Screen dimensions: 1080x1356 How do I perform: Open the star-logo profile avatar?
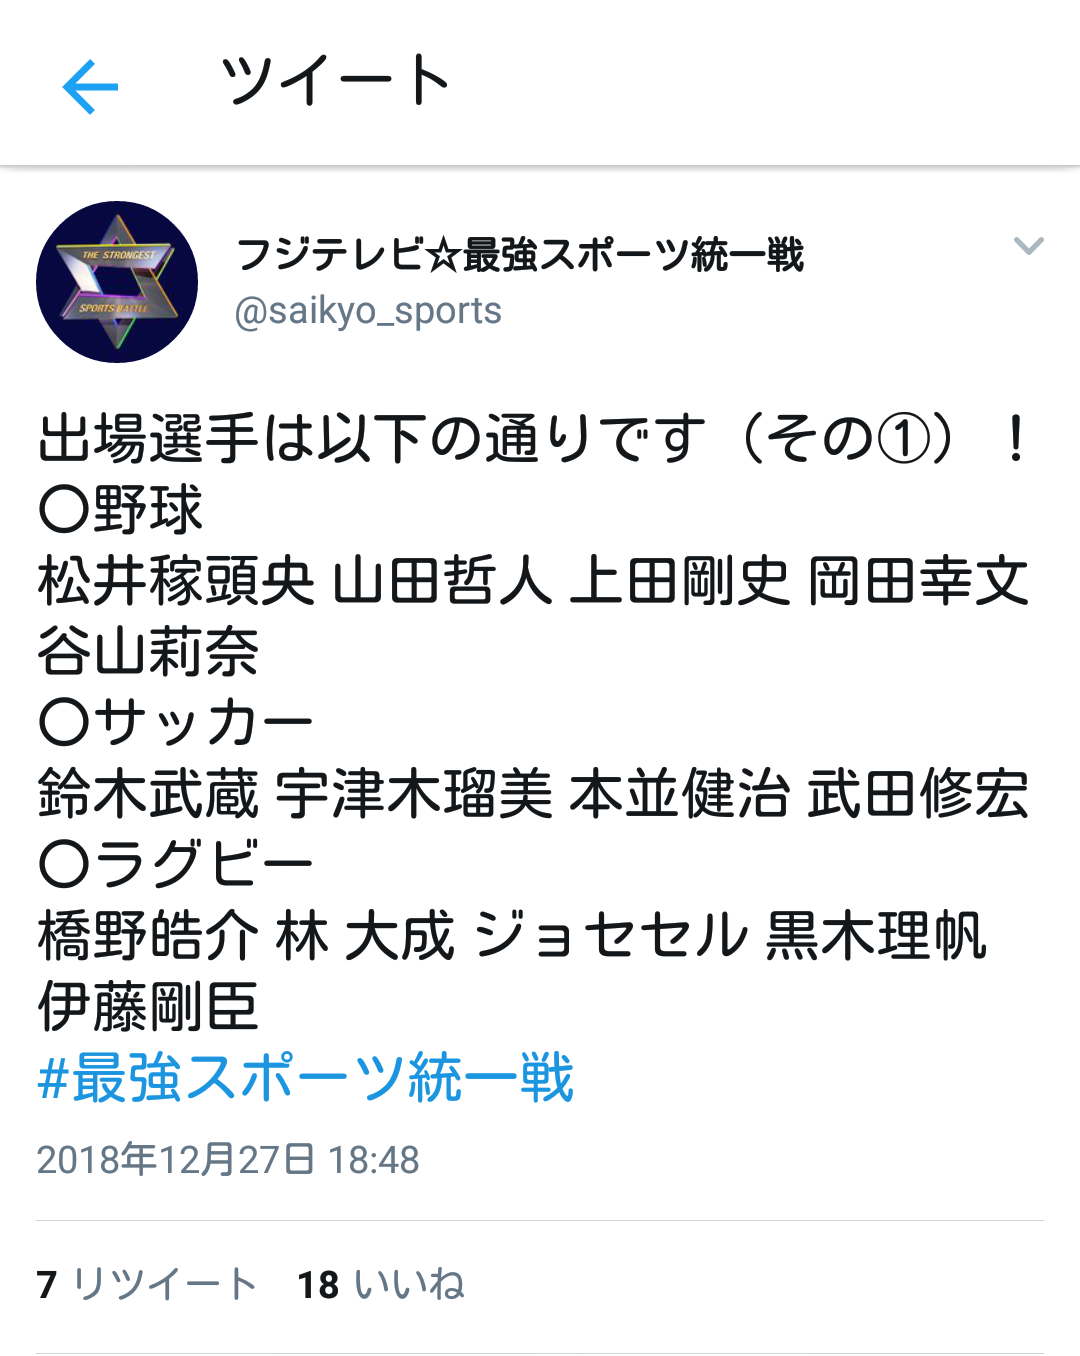(x=117, y=282)
